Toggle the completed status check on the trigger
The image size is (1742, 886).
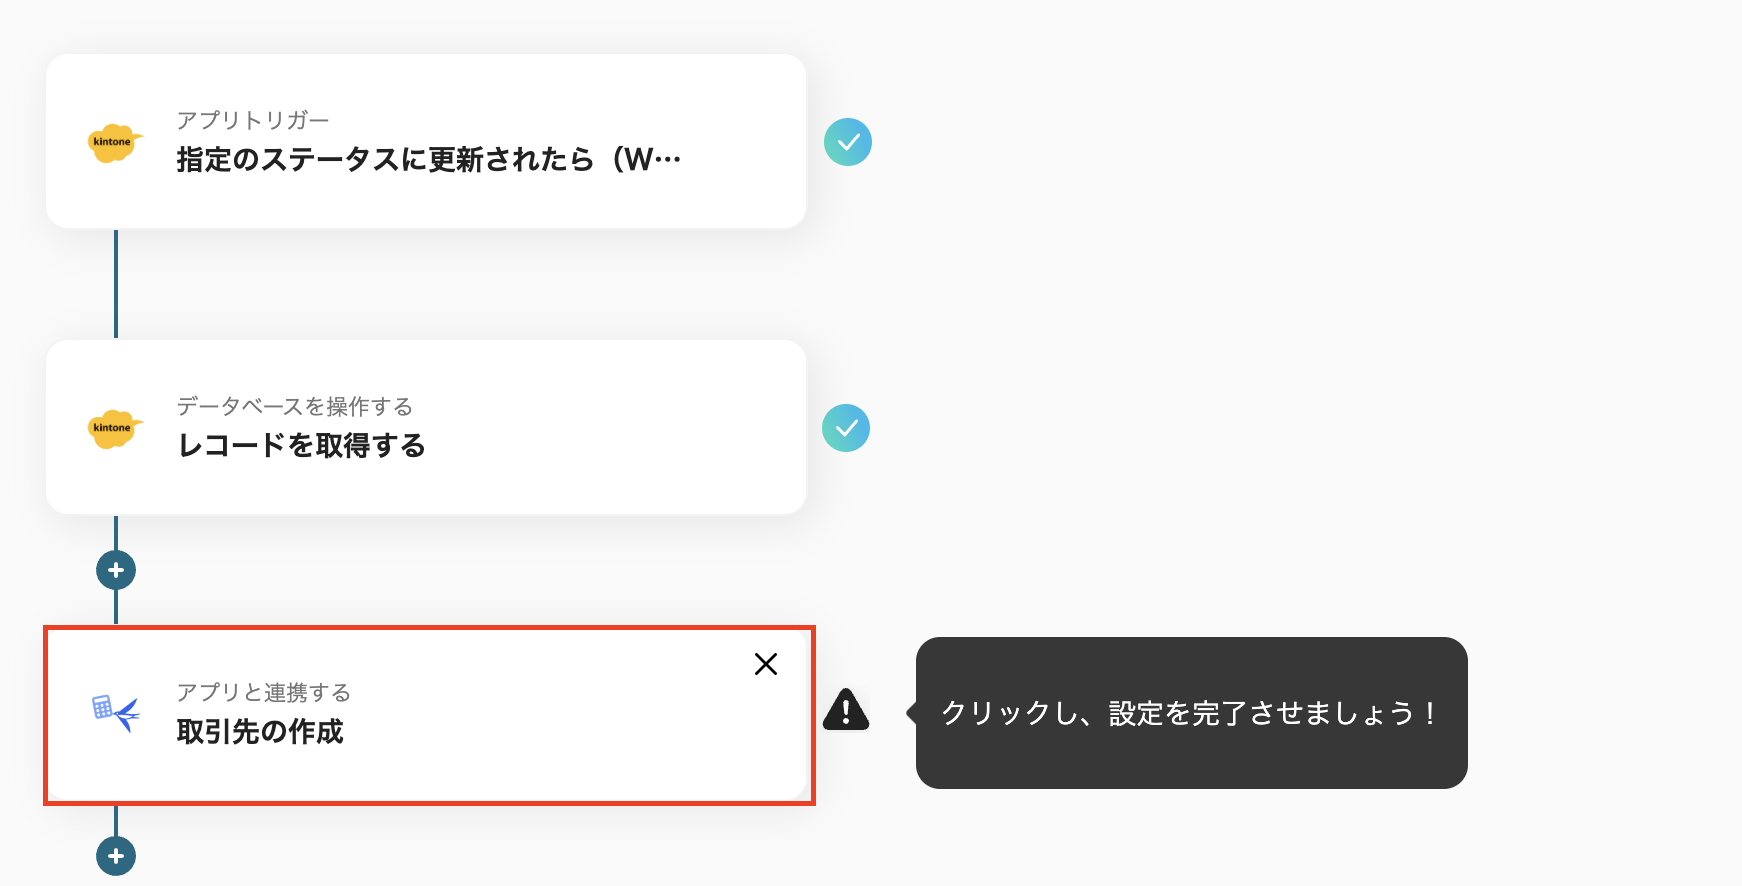point(848,142)
